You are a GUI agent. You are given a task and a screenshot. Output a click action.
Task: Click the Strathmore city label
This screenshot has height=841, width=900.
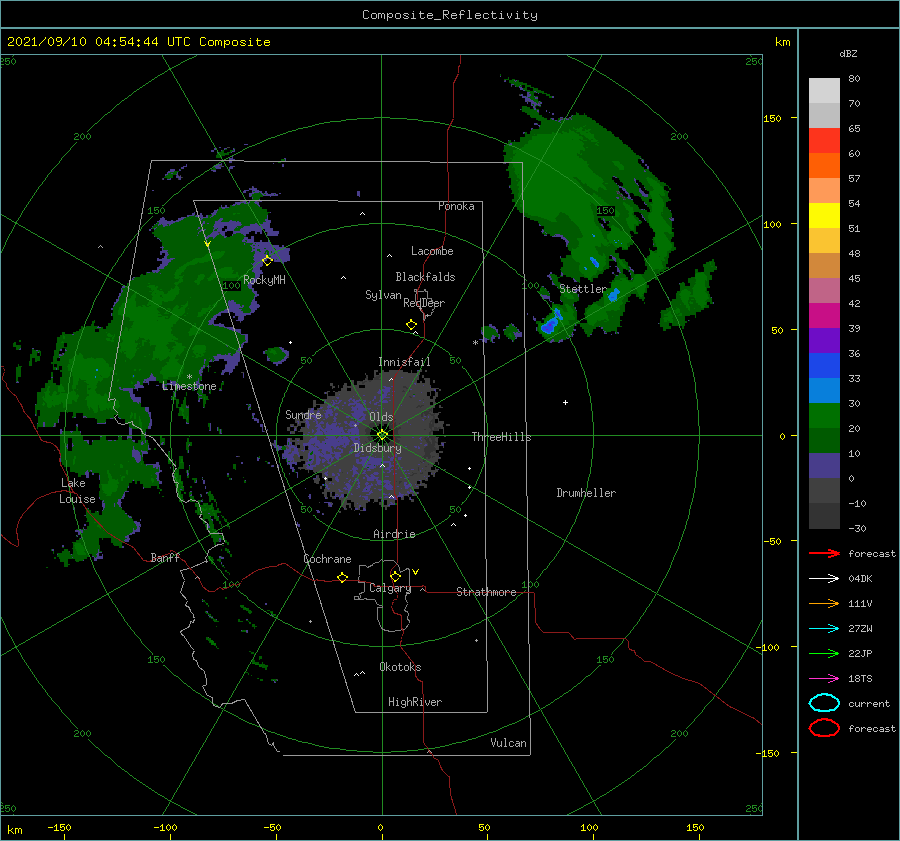486,592
